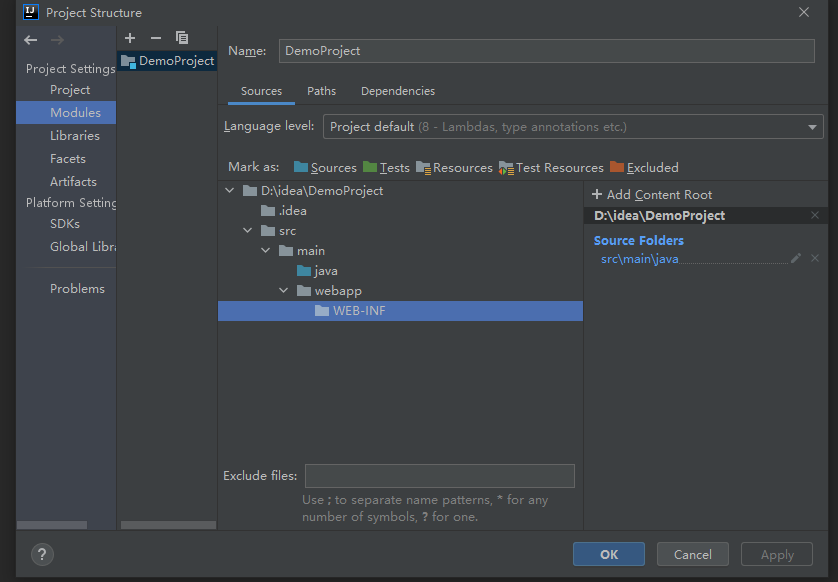Screen dimensions: 838x582
Task: Click the Exclude files input field
Action: point(440,475)
